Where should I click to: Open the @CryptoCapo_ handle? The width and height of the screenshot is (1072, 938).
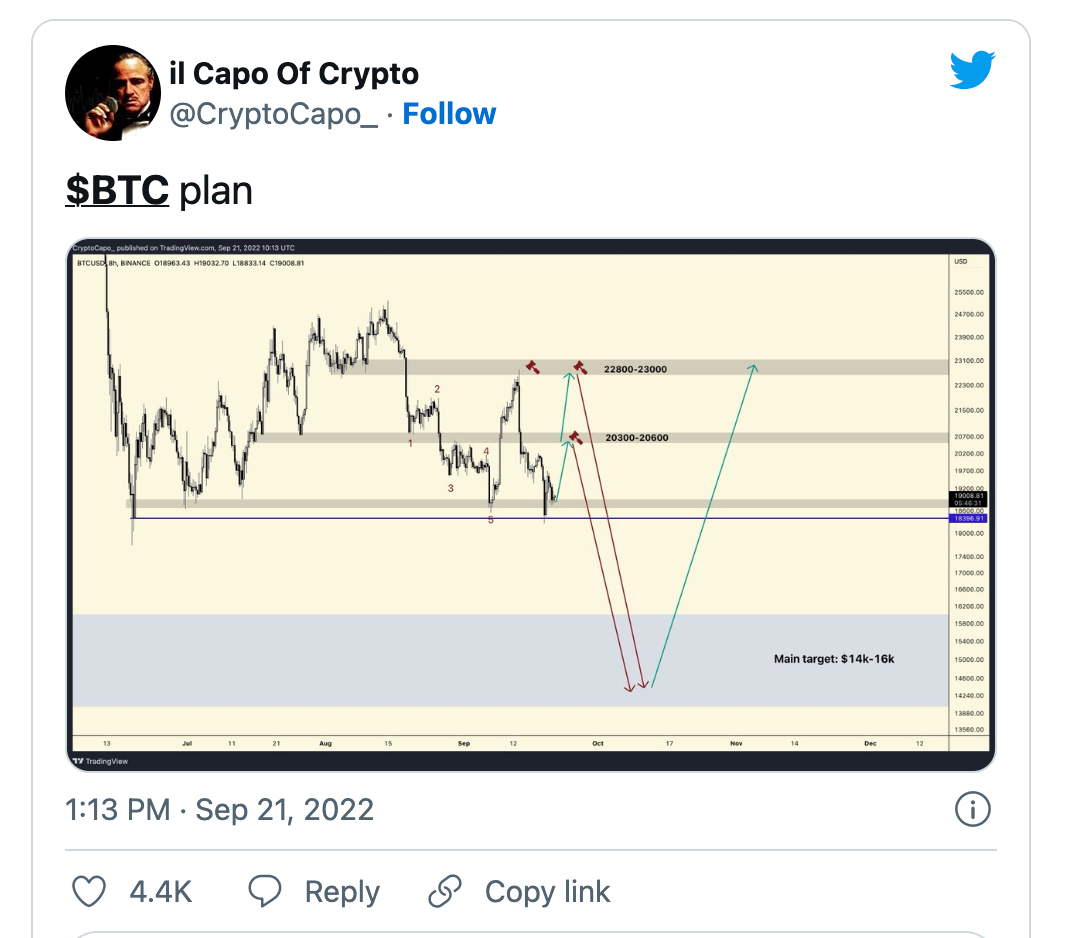pos(273,114)
